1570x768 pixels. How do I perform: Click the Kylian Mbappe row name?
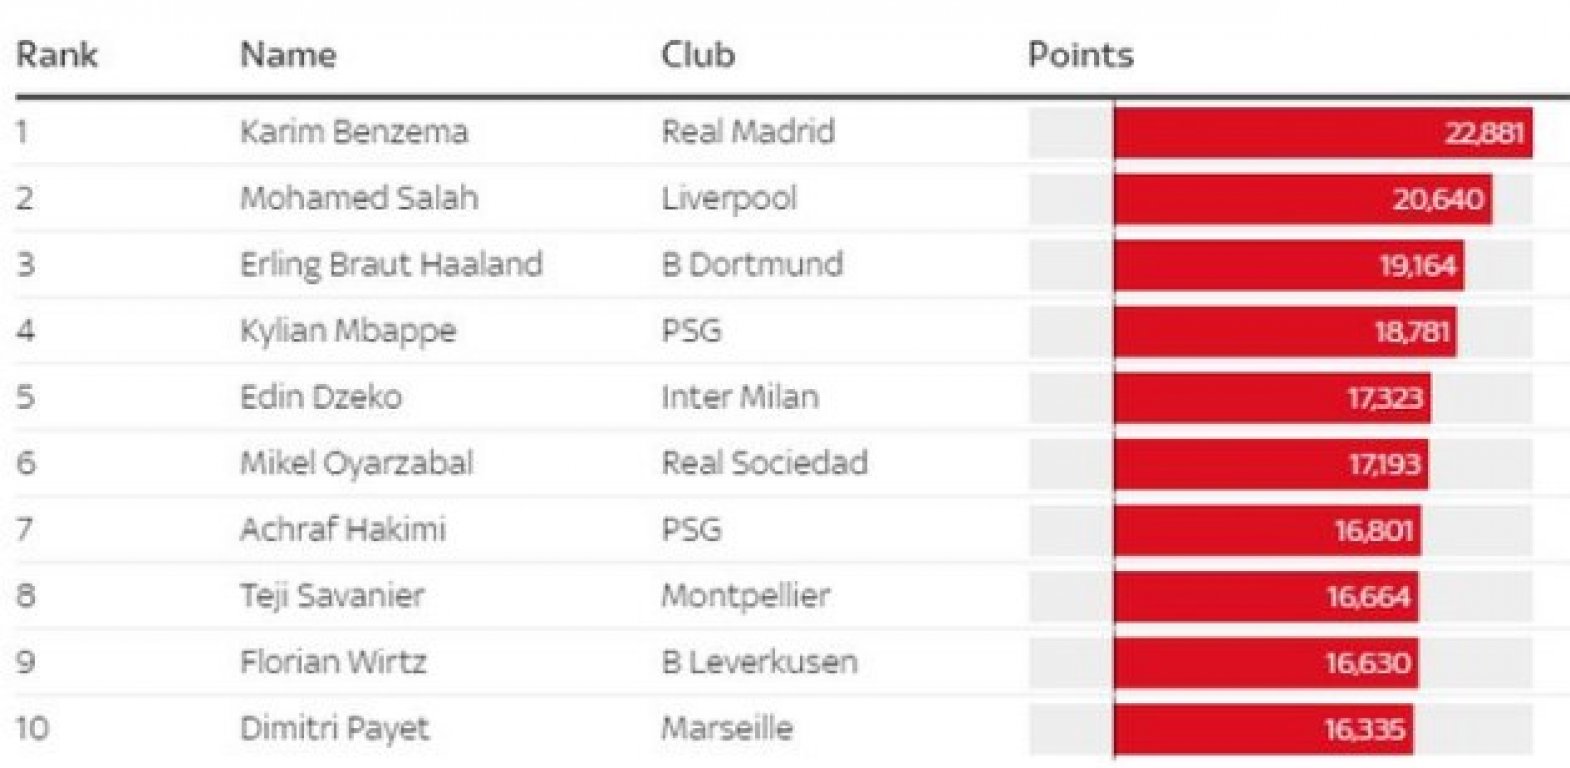tap(348, 331)
